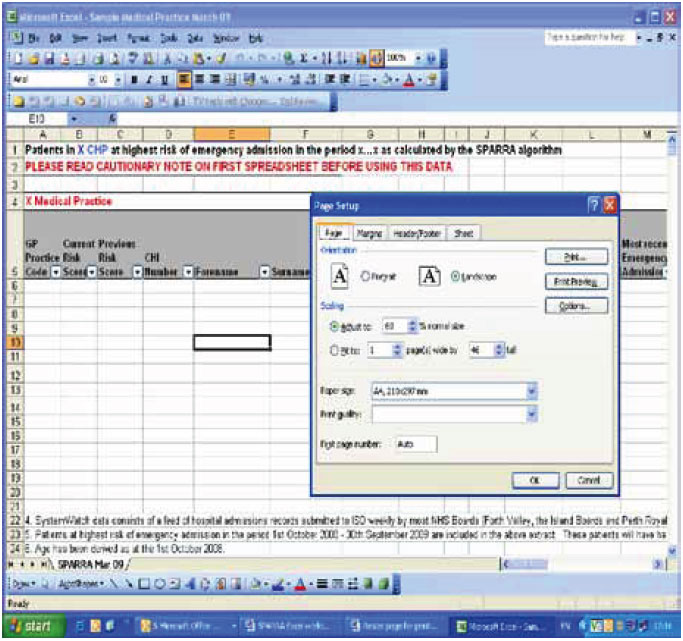Open the font name dropdown arrow
This screenshot has height=641, width=683.
[92, 80]
